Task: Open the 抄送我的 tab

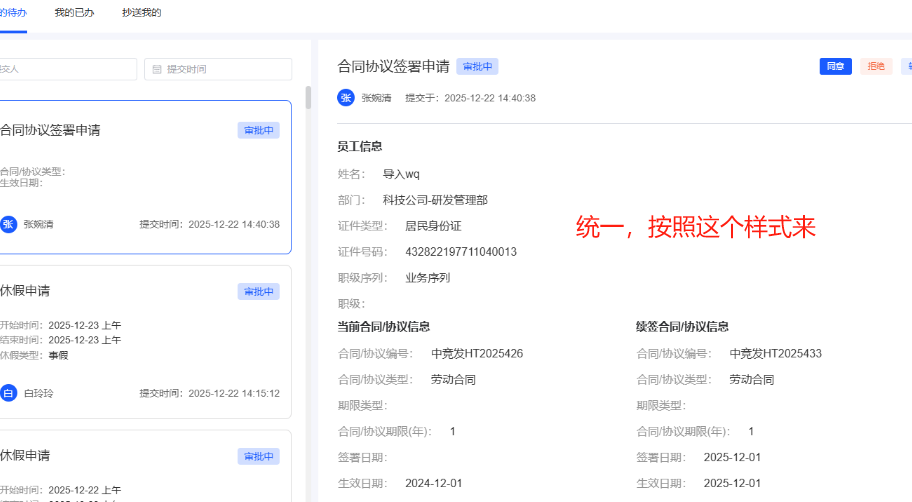Action: click(141, 13)
